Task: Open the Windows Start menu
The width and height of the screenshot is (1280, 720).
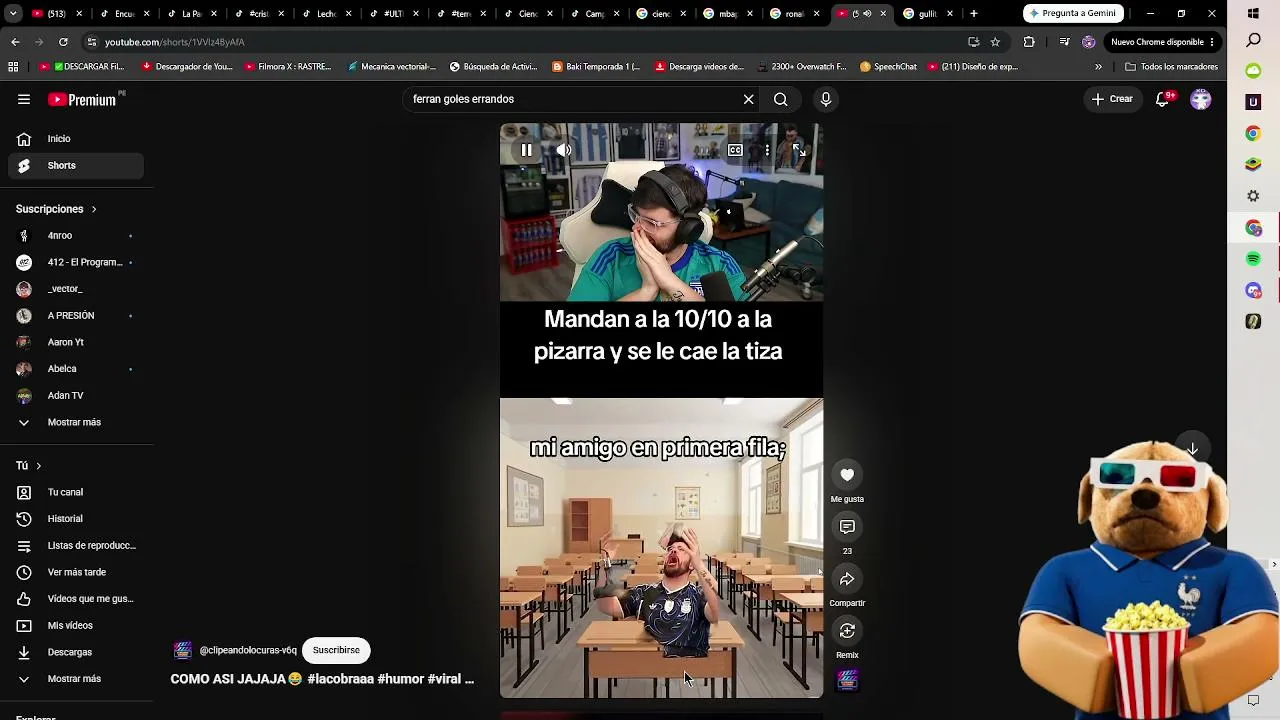Action: click(1253, 14)
